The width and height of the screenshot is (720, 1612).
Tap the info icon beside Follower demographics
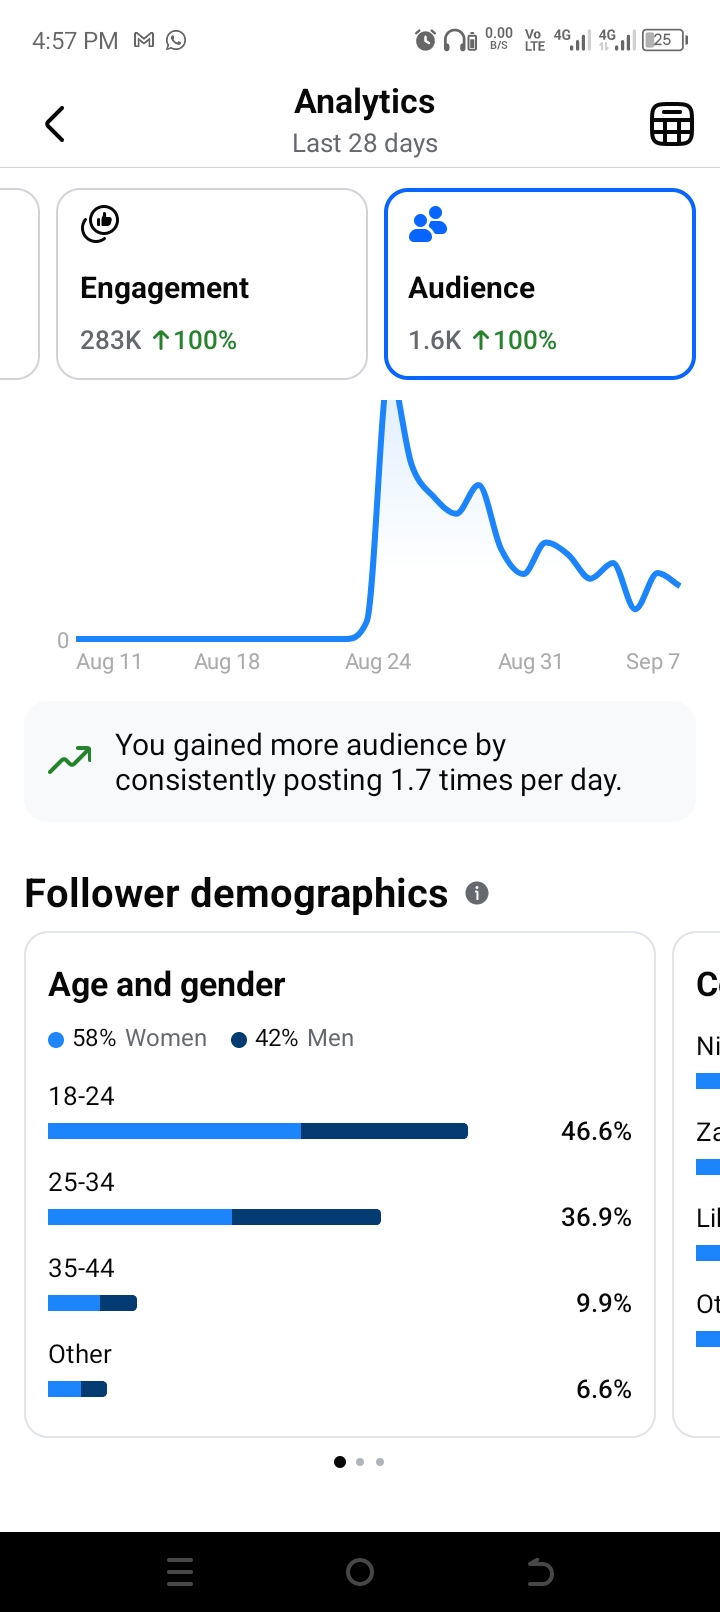[477, 893]
